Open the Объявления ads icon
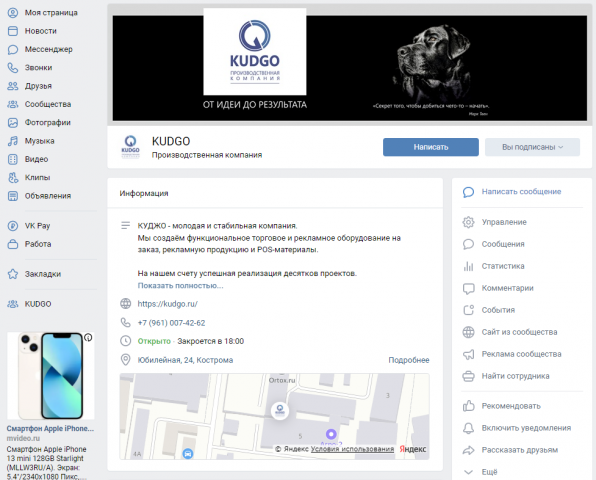The image size is (596, 480). tap(13, 196)
